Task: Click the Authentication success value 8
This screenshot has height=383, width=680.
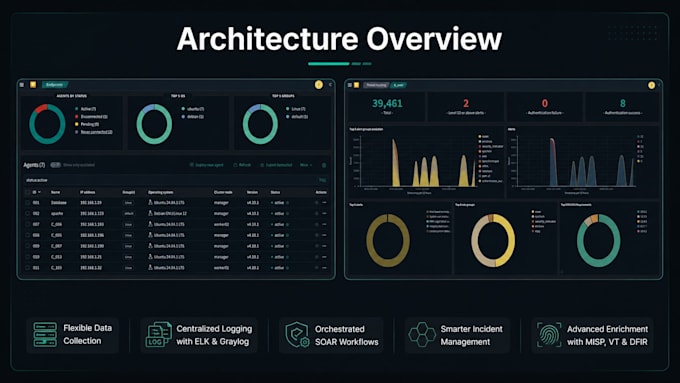Action: 623,103
